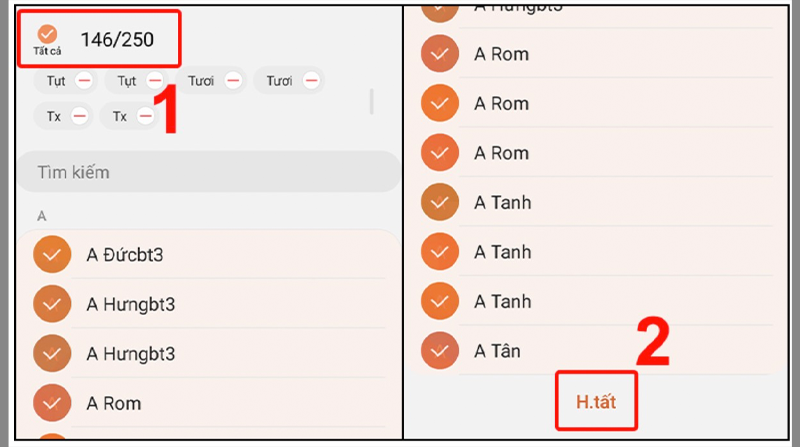Image resolution: width=800 pixels, height=447 pixels.
Task: Remove the first Tụt contact chip
Action: click(x=84, y=81)
